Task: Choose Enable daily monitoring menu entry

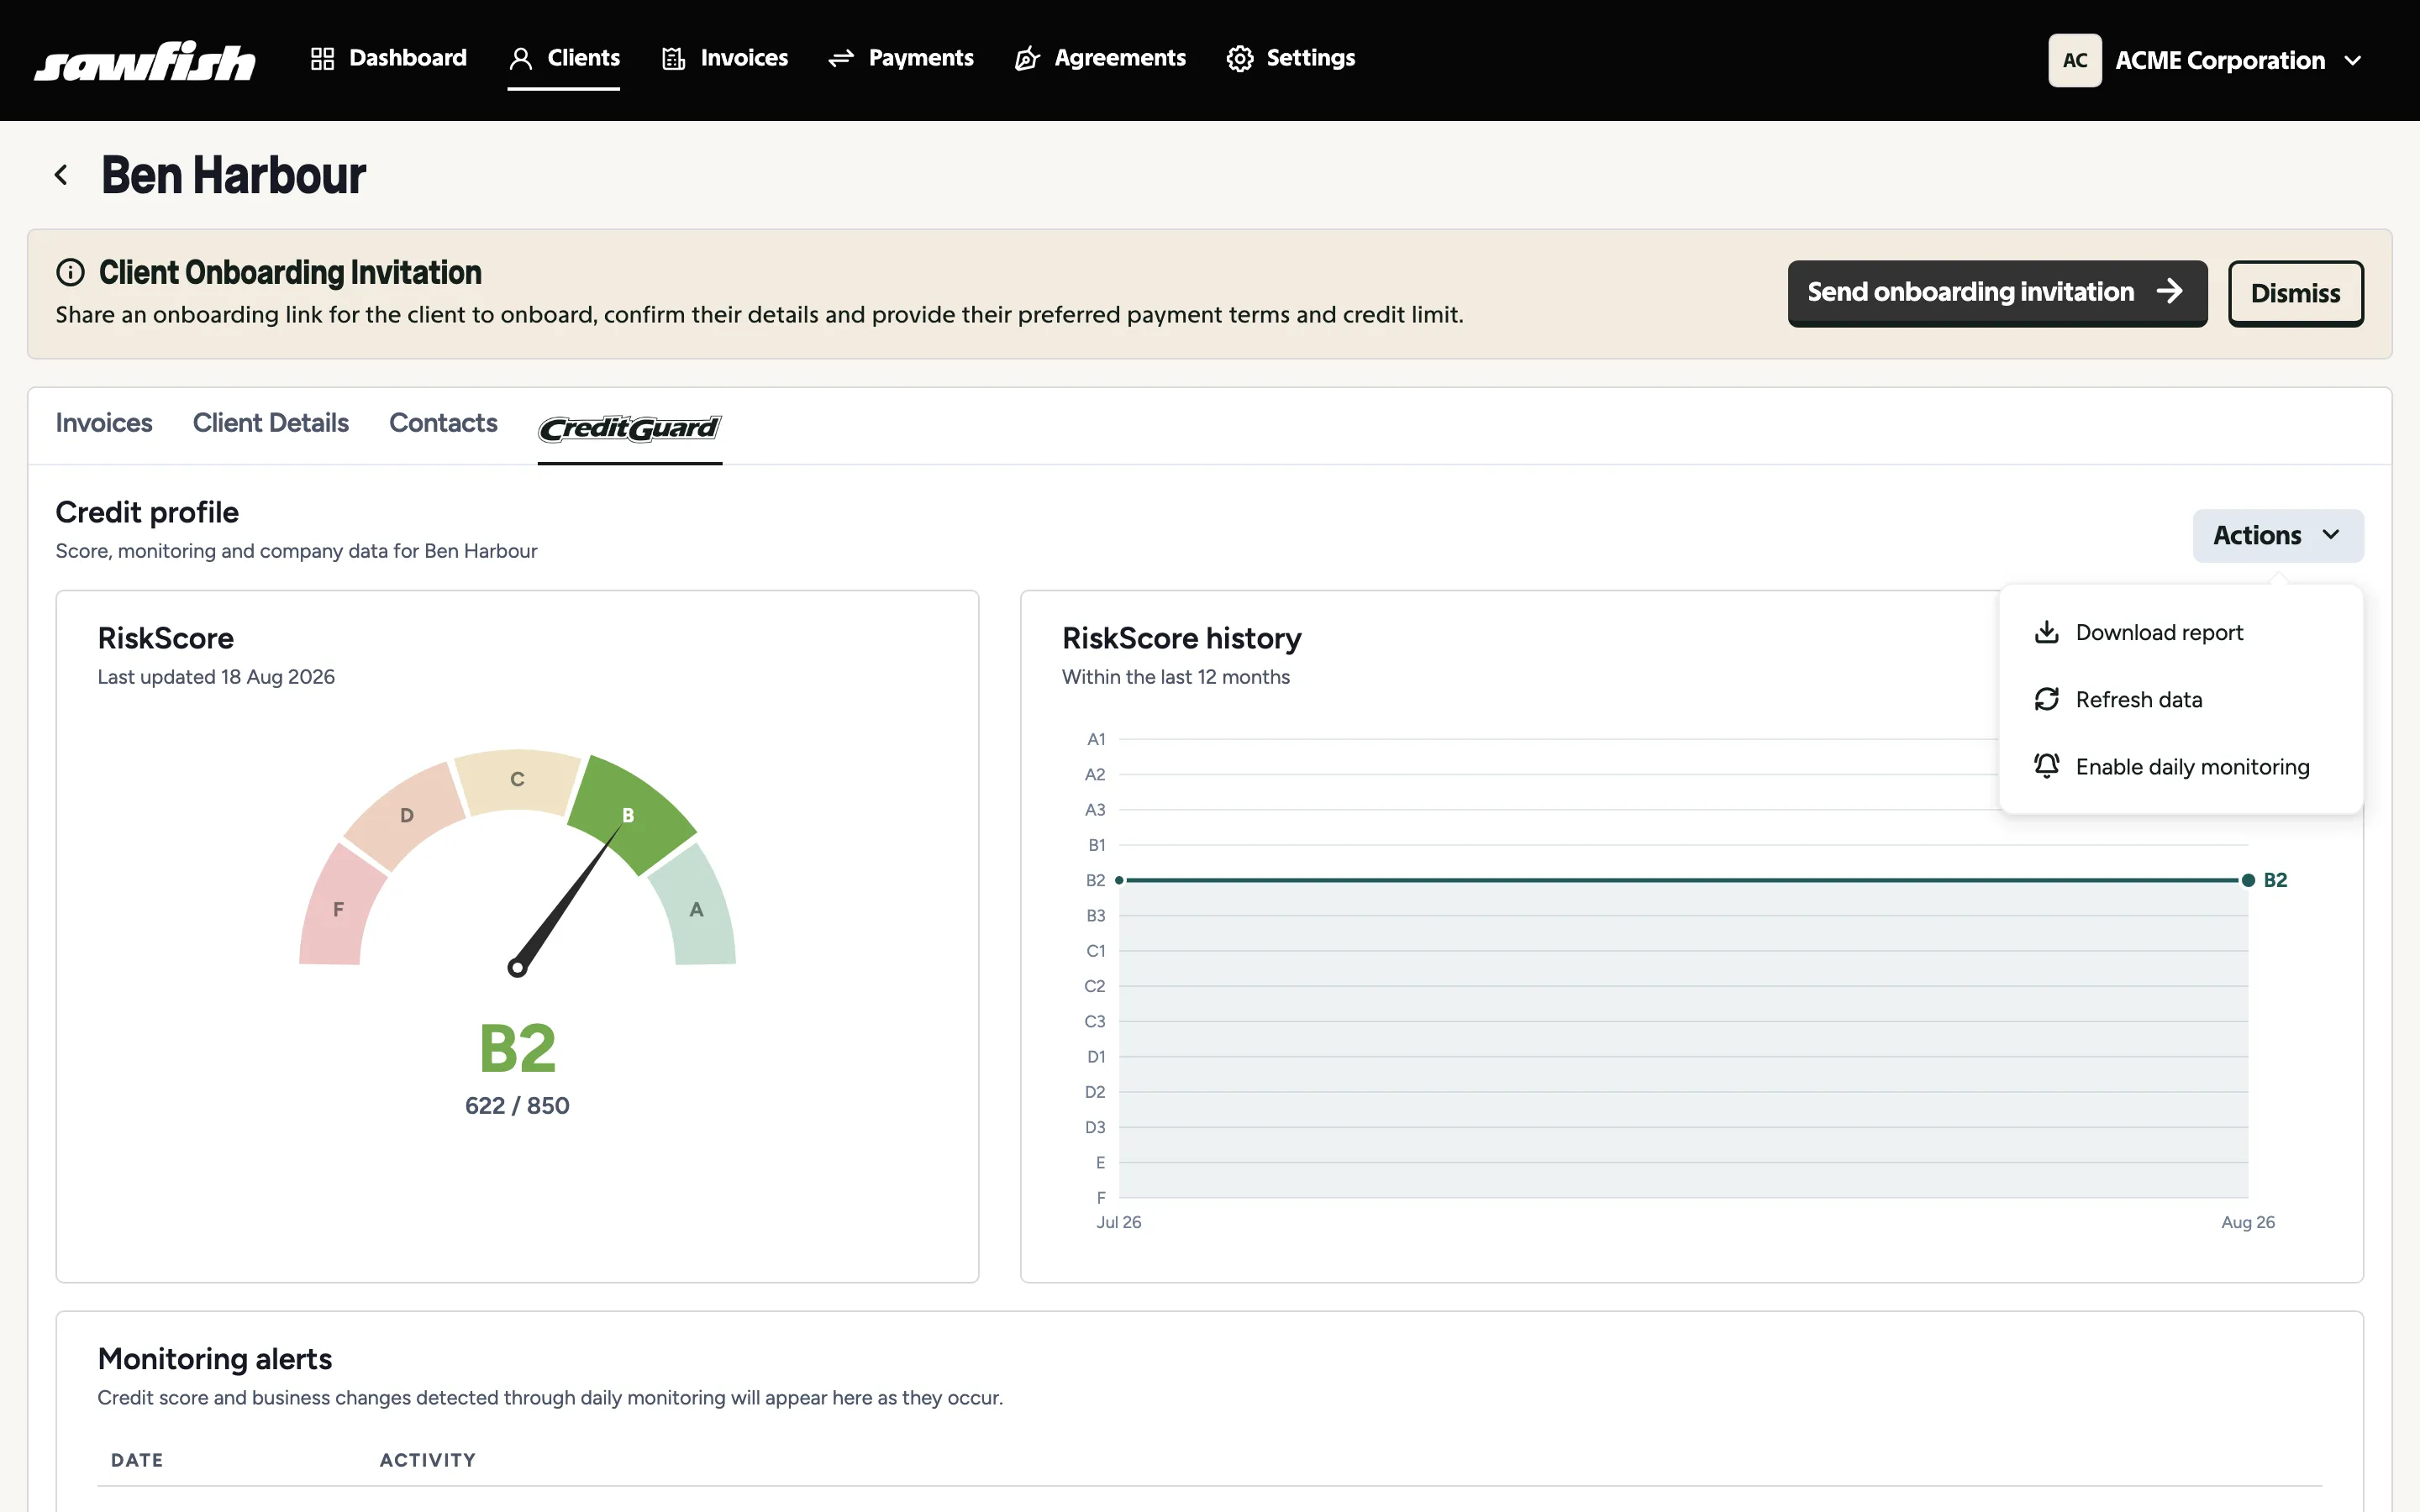Action: [2181, 766]
